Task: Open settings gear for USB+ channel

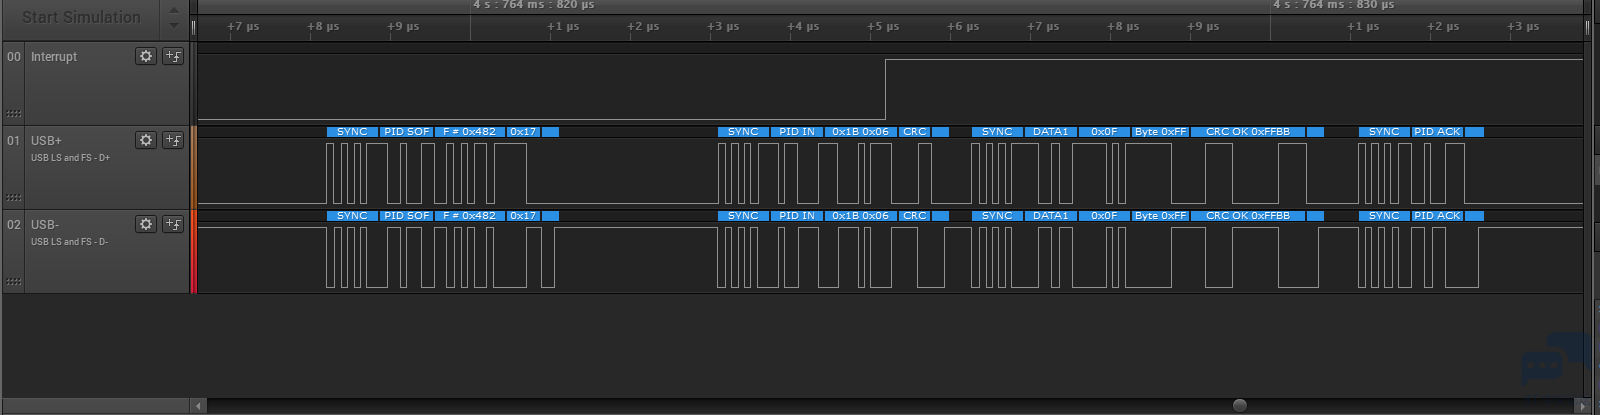Action: coord(146,140)
